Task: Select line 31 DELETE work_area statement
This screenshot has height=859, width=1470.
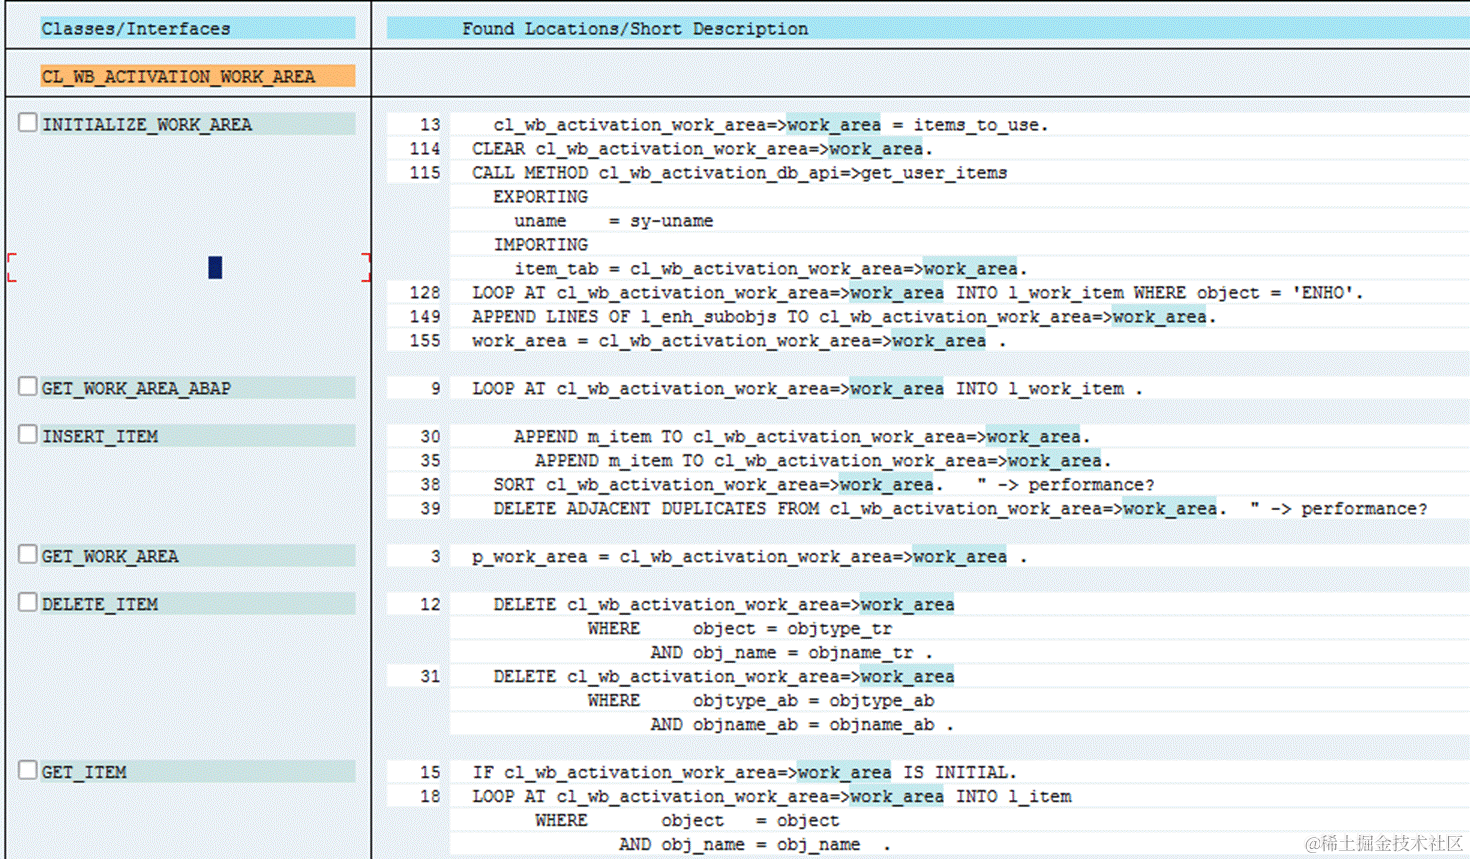Action: coord(724,676)
